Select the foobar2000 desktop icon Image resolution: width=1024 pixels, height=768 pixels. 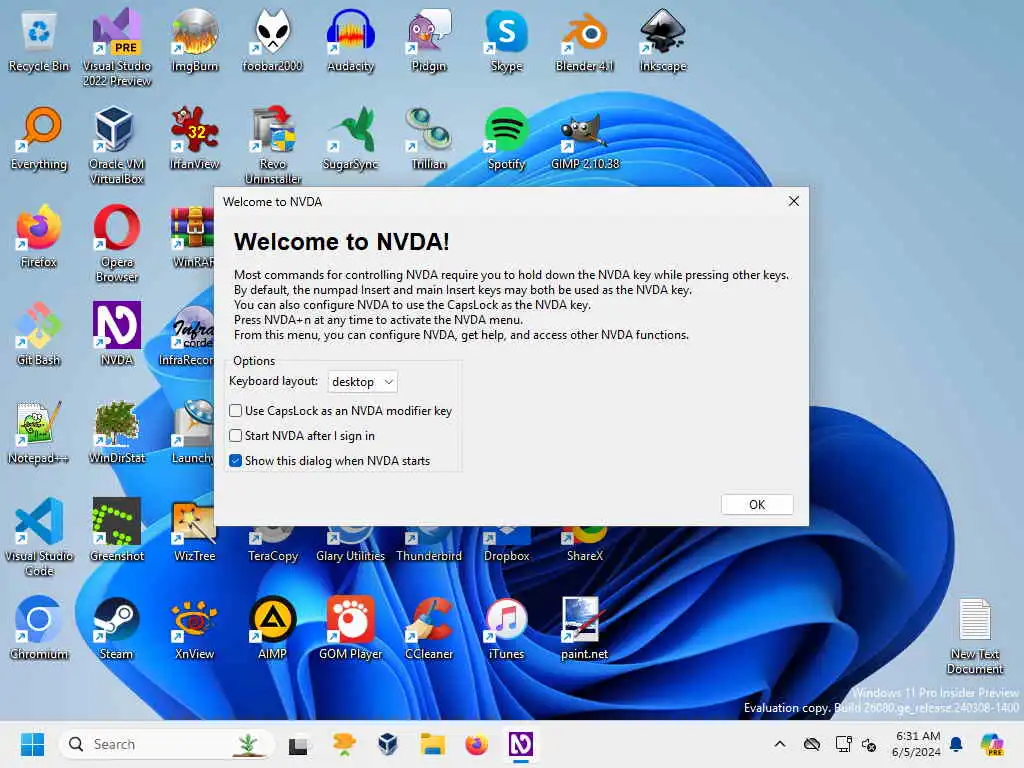pyautogui.click(x=272, y=42)
